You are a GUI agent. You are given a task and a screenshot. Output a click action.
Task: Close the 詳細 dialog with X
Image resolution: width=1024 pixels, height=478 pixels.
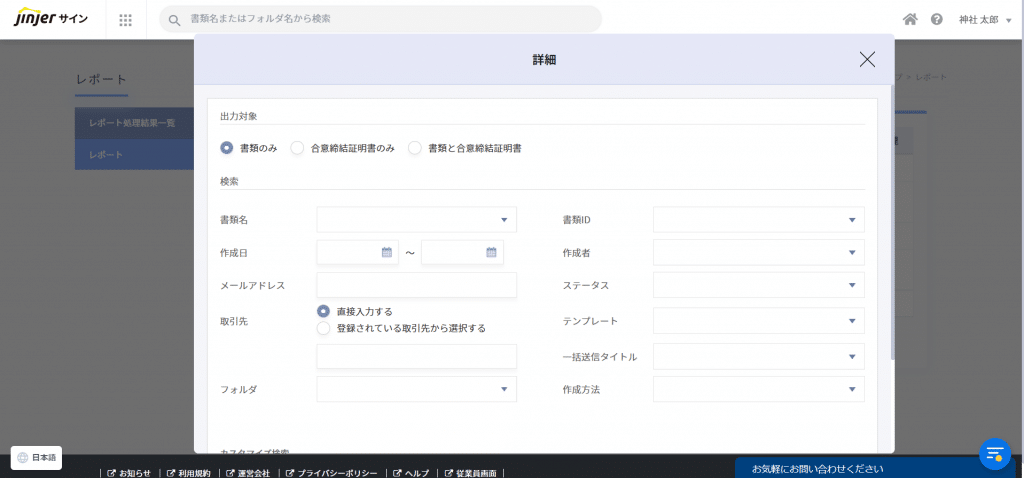coord(867,59)
